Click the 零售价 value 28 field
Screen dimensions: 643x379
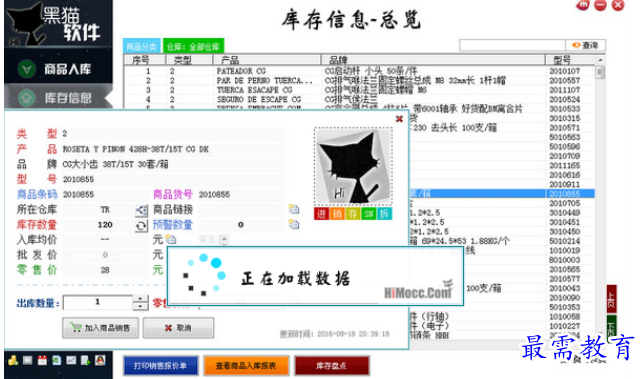105,270
